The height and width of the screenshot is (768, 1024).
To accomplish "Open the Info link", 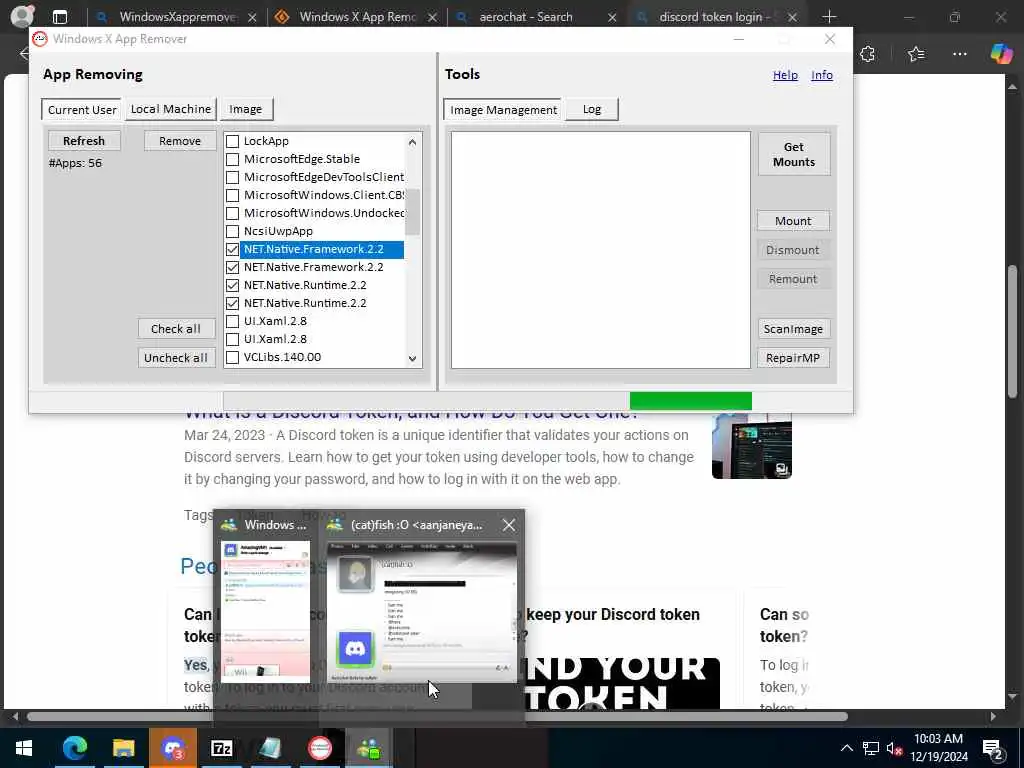I will [x=822, y=75].
